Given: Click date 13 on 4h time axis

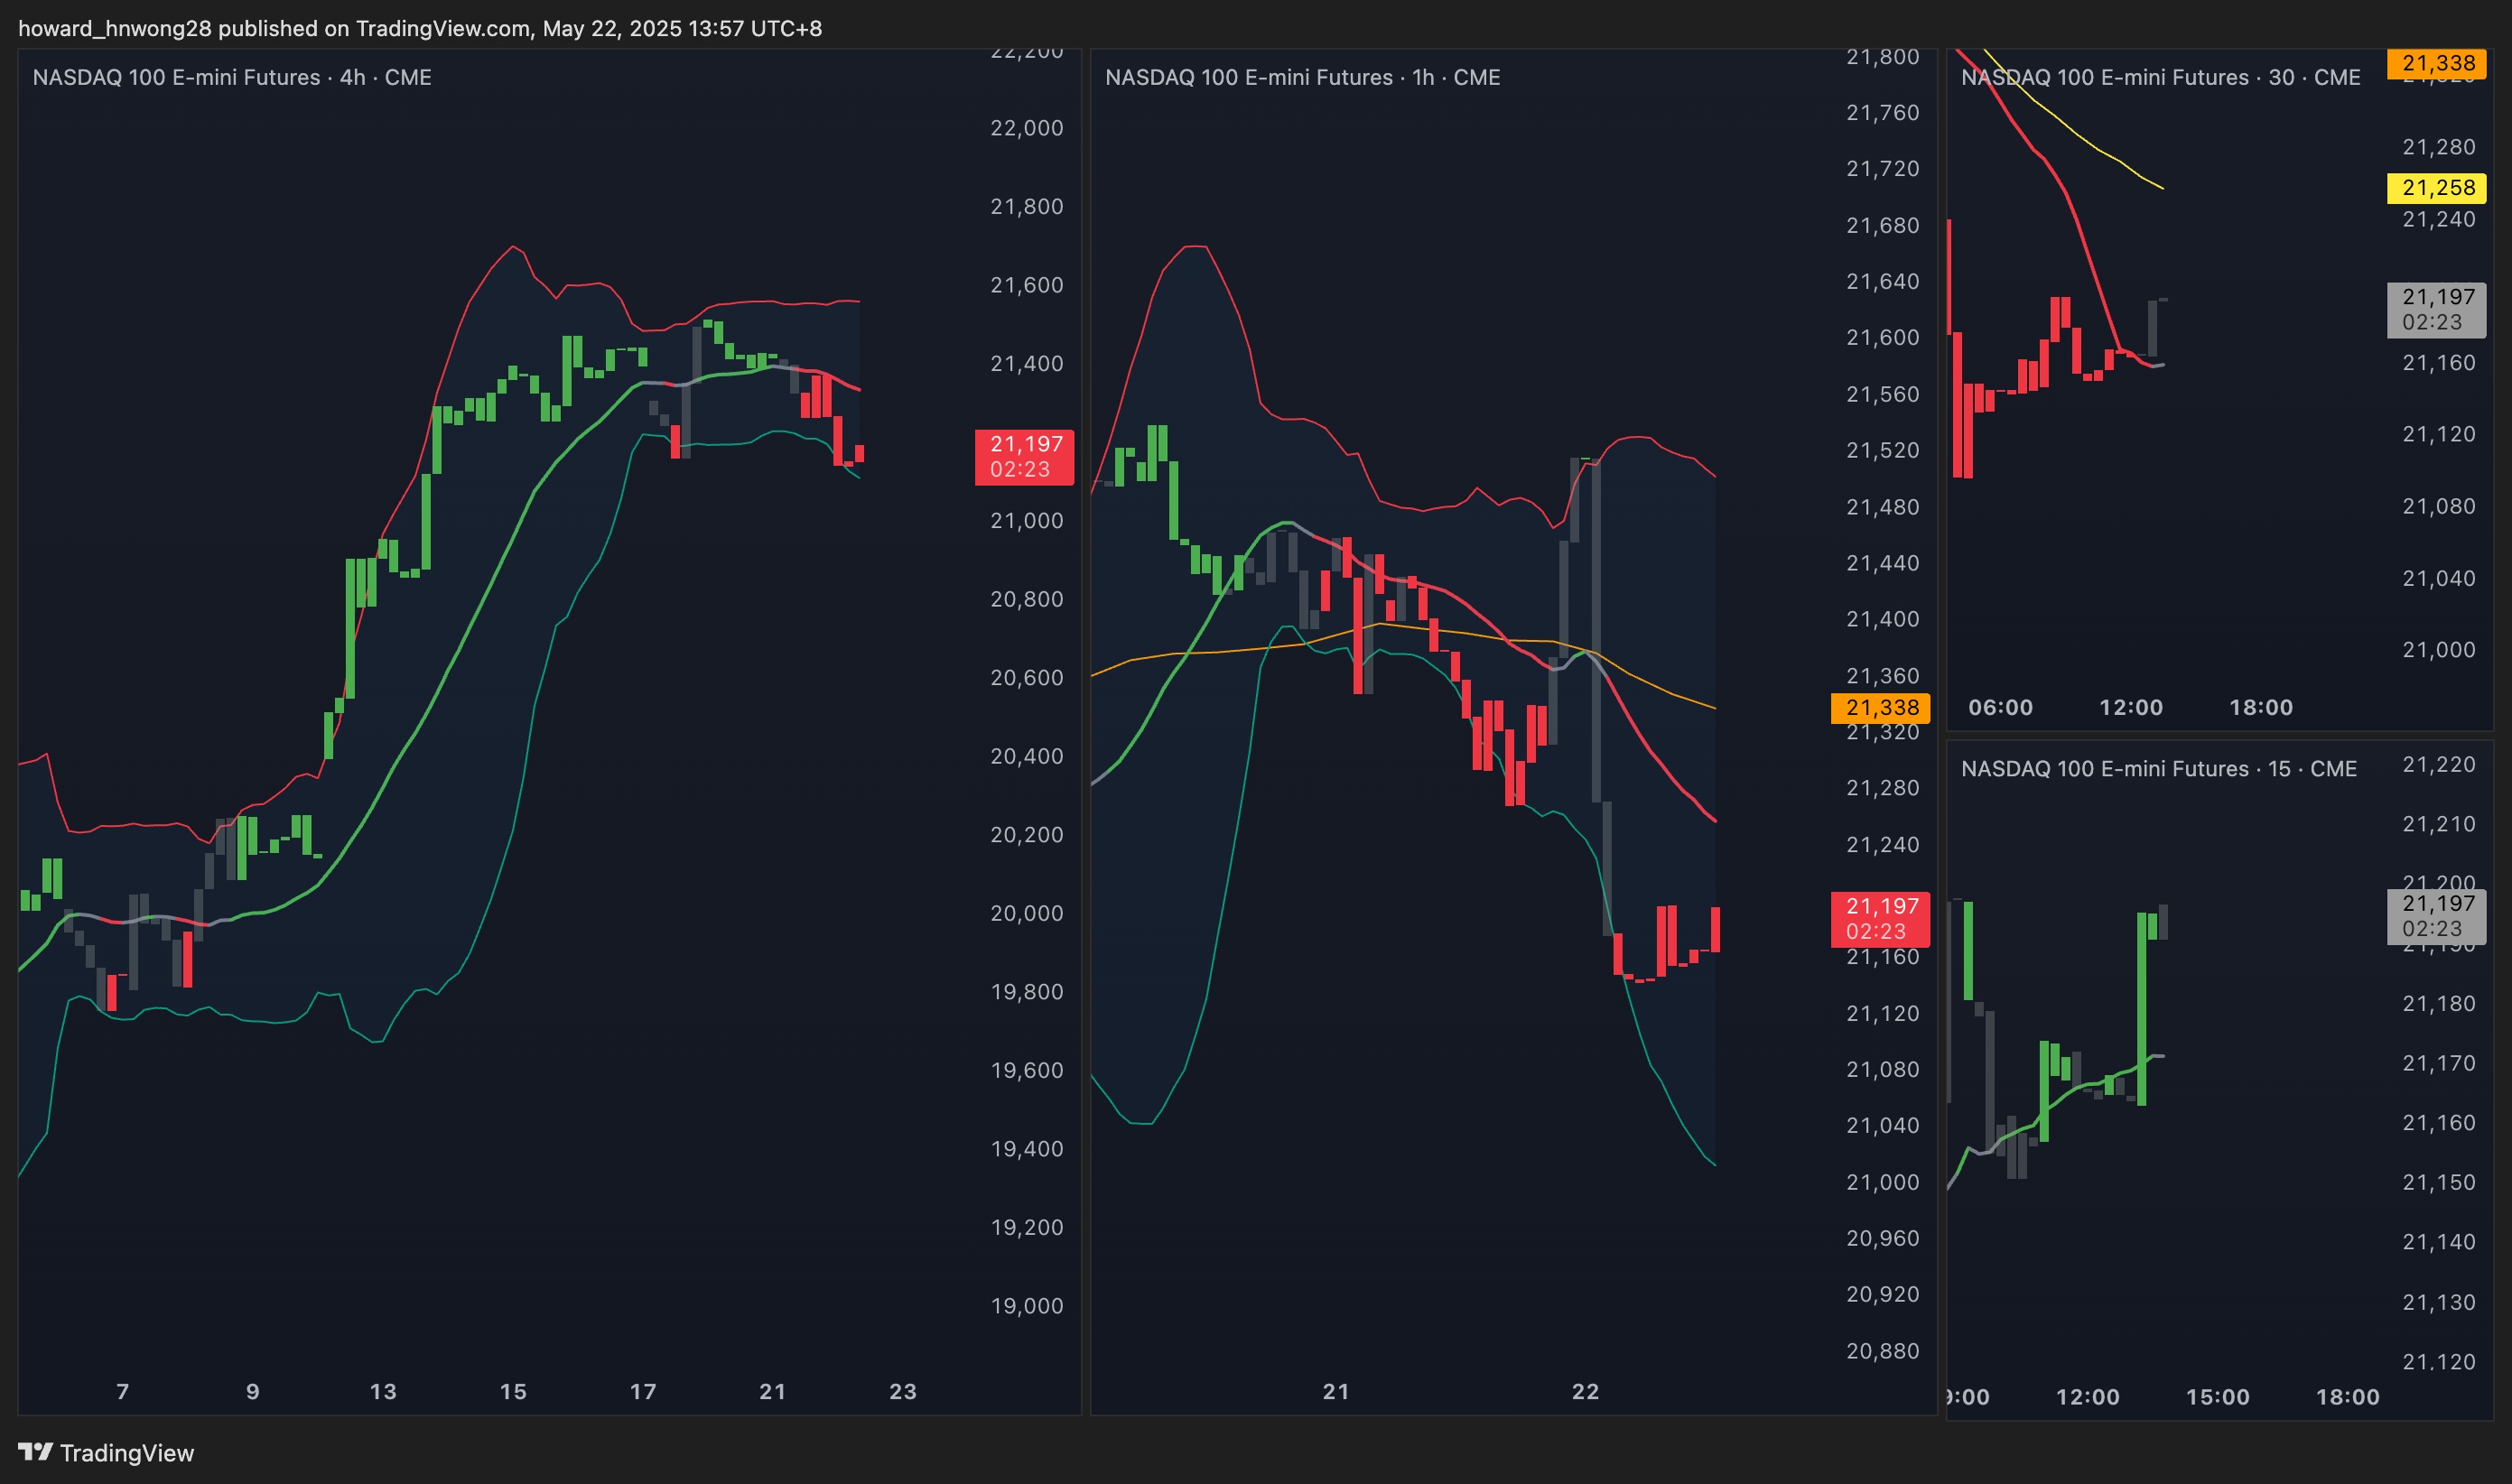Looking at the screenshot, I should [x=383, y=1391].
